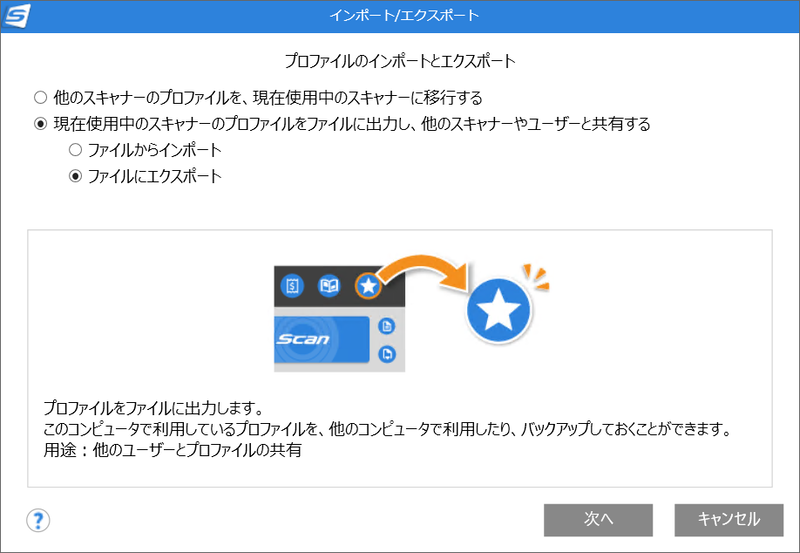Click the description line starting with このコンピュータで利用している
800x553 pixels.
pos(387,429)
